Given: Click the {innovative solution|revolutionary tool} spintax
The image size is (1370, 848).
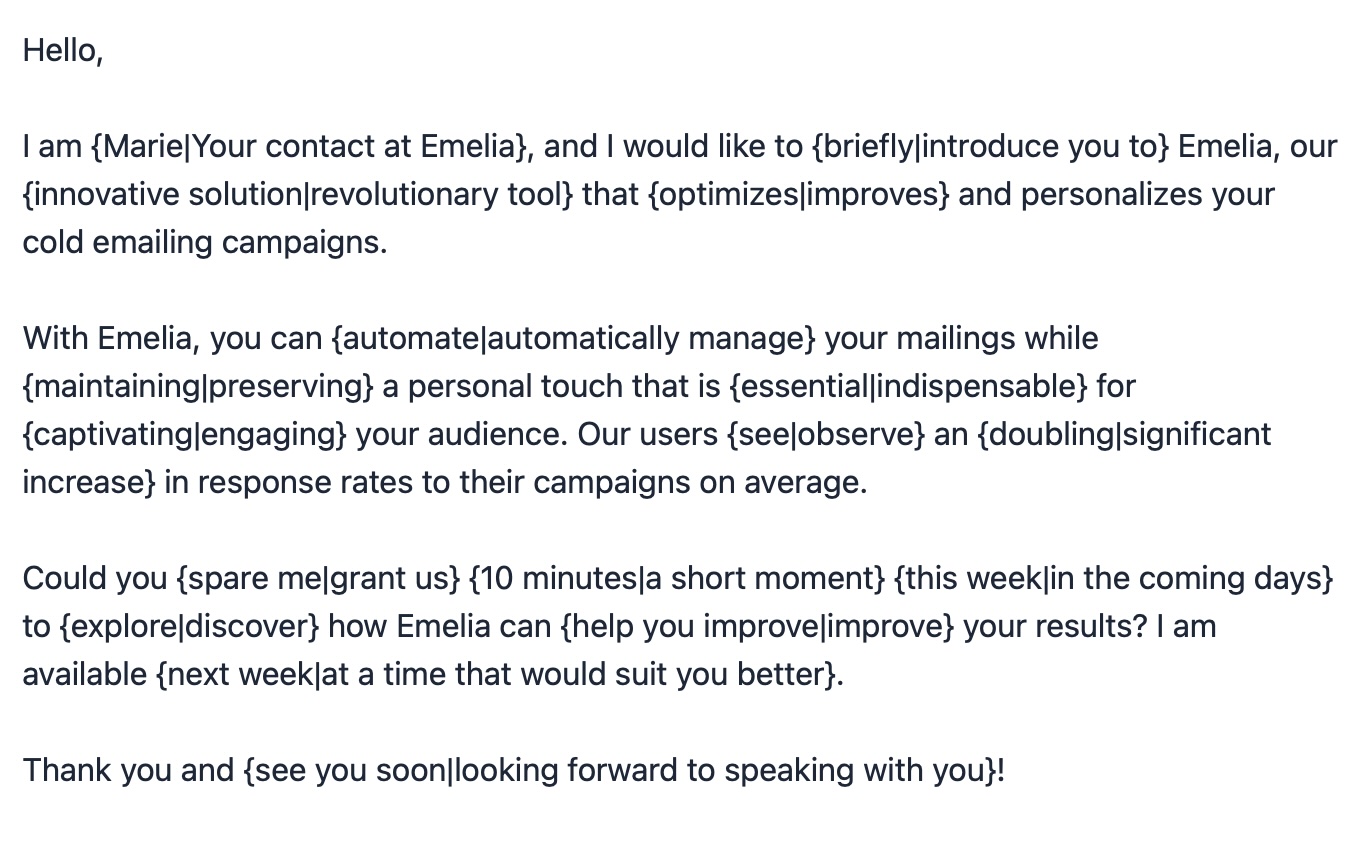Looking at the screenshot, I should [298, 194].
